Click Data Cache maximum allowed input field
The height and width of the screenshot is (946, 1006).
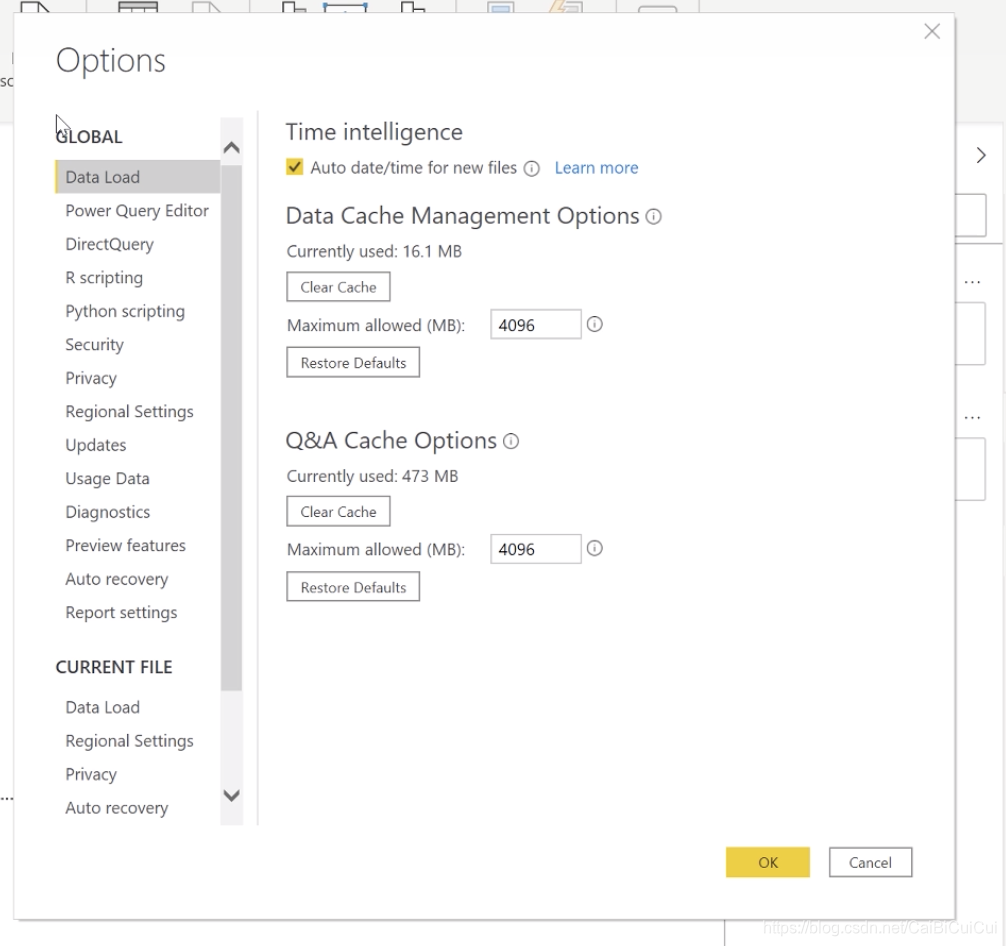point(536,325)
